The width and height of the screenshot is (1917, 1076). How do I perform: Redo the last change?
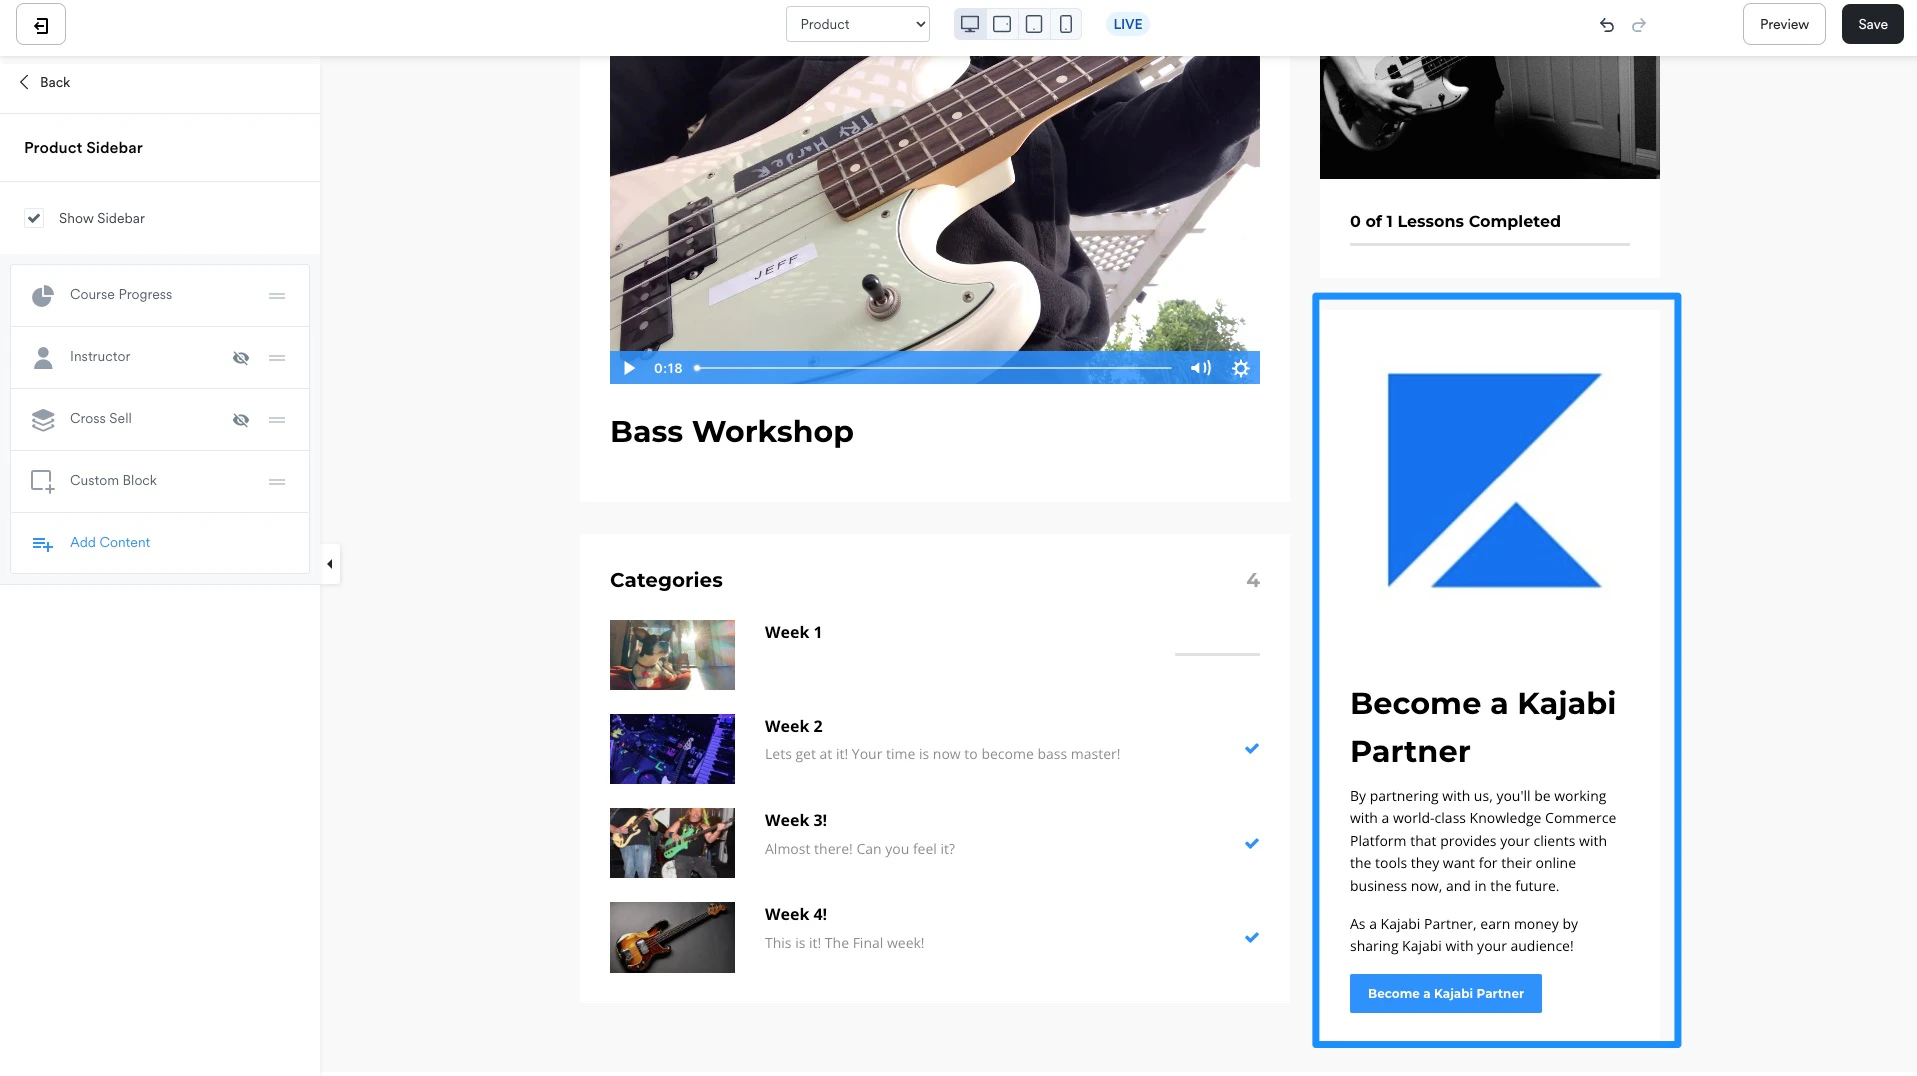coord(1639,25)
